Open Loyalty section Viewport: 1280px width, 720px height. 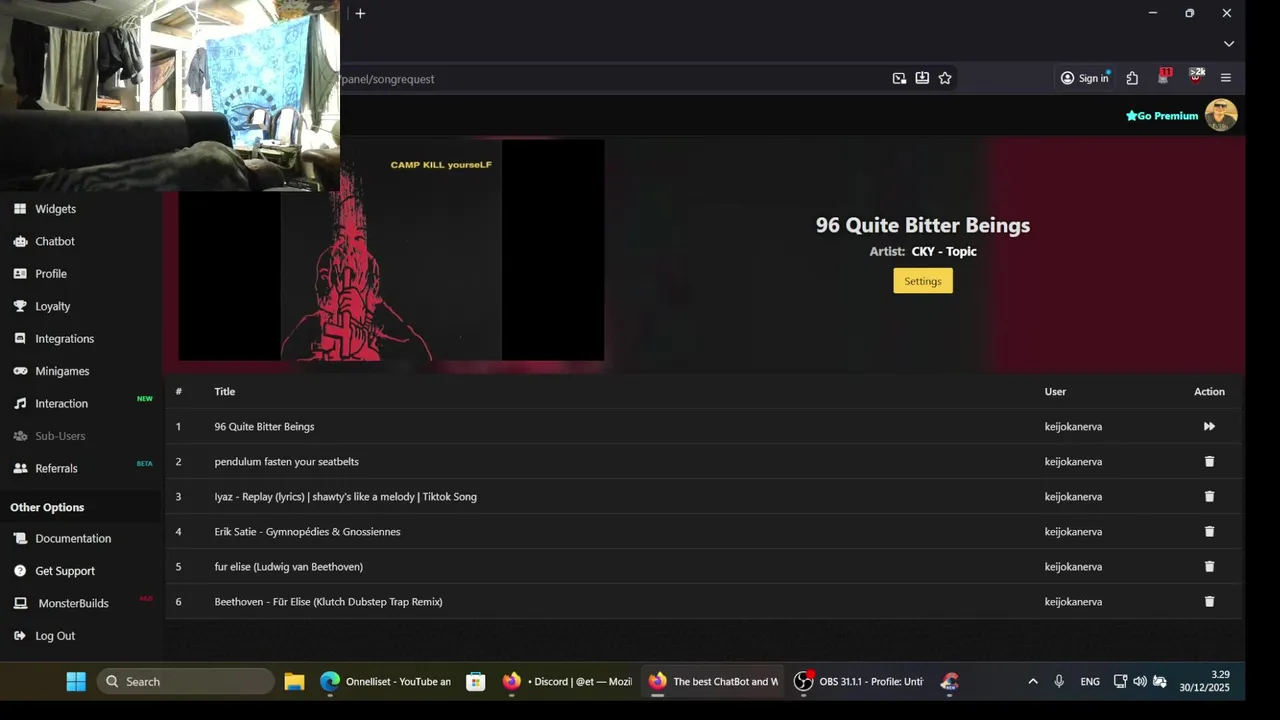[x=53, y=306]
